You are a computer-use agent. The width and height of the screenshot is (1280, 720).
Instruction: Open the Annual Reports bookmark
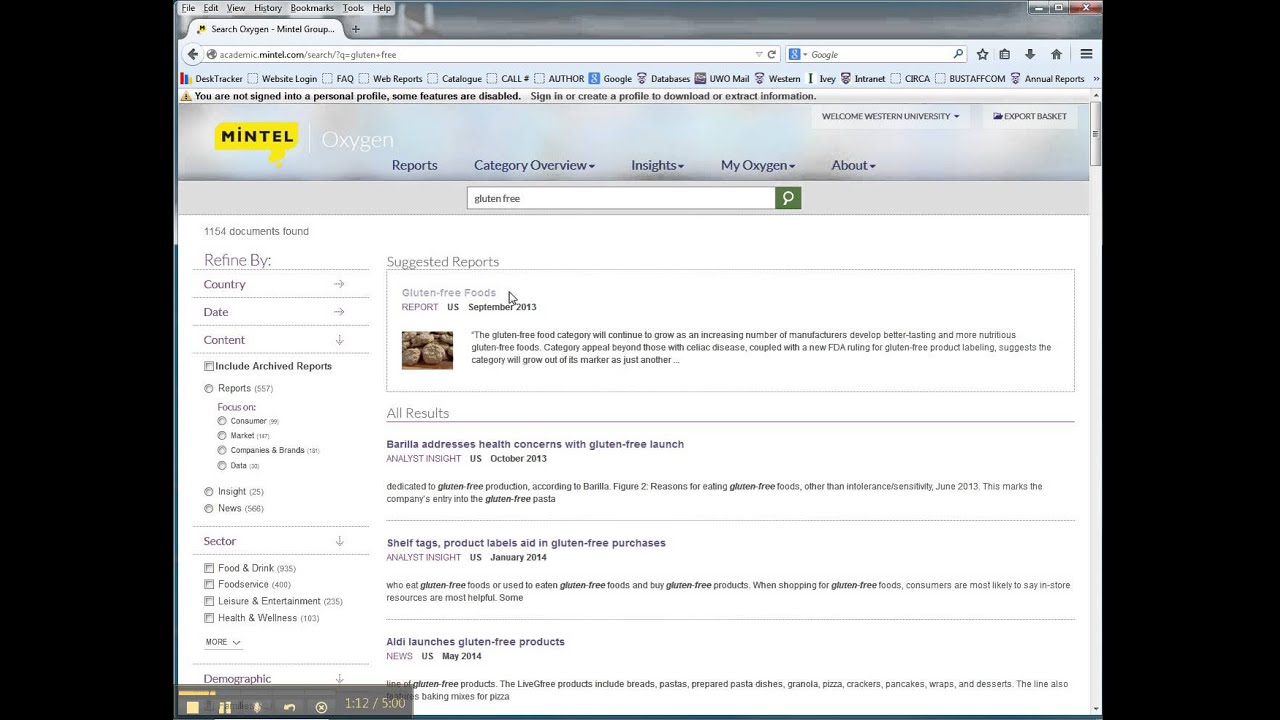1047,78
